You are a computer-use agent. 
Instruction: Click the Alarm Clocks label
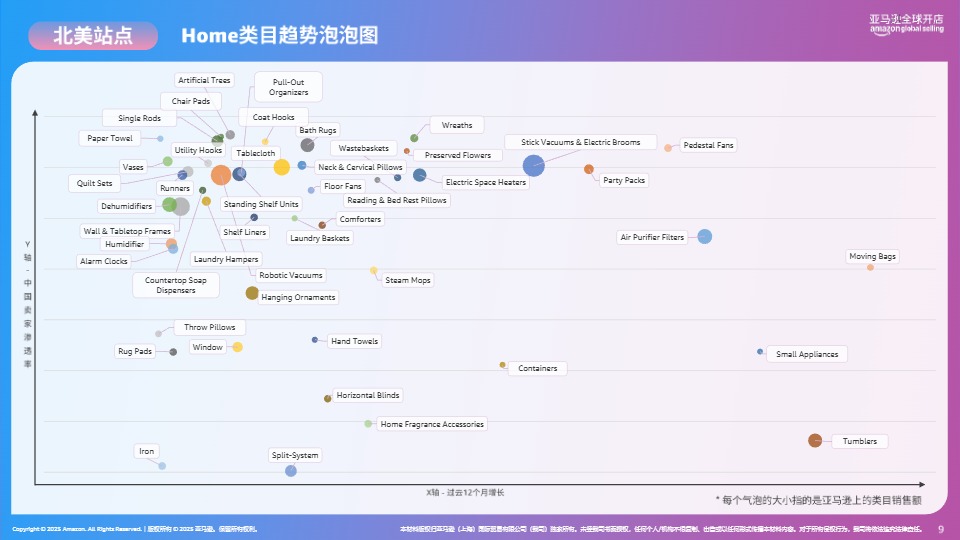pos(103,261)
